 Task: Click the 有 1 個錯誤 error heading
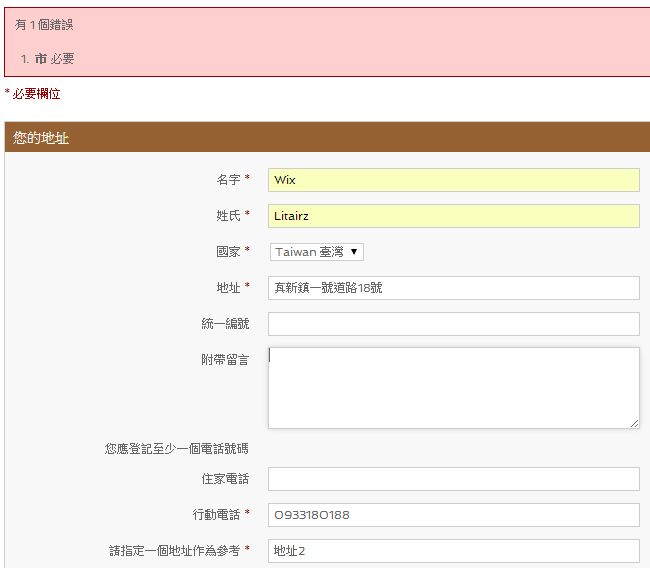point(44,25)
